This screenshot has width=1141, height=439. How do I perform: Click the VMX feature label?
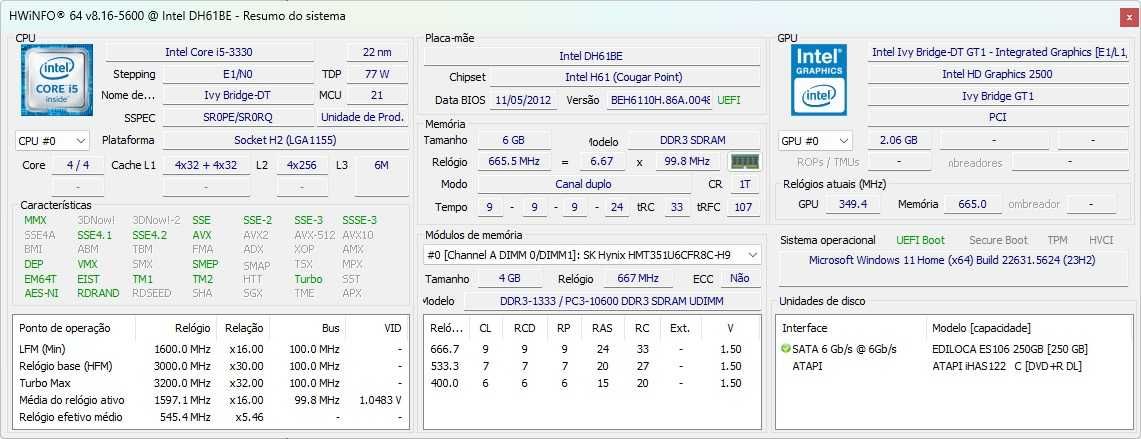(x=87, y=264)
